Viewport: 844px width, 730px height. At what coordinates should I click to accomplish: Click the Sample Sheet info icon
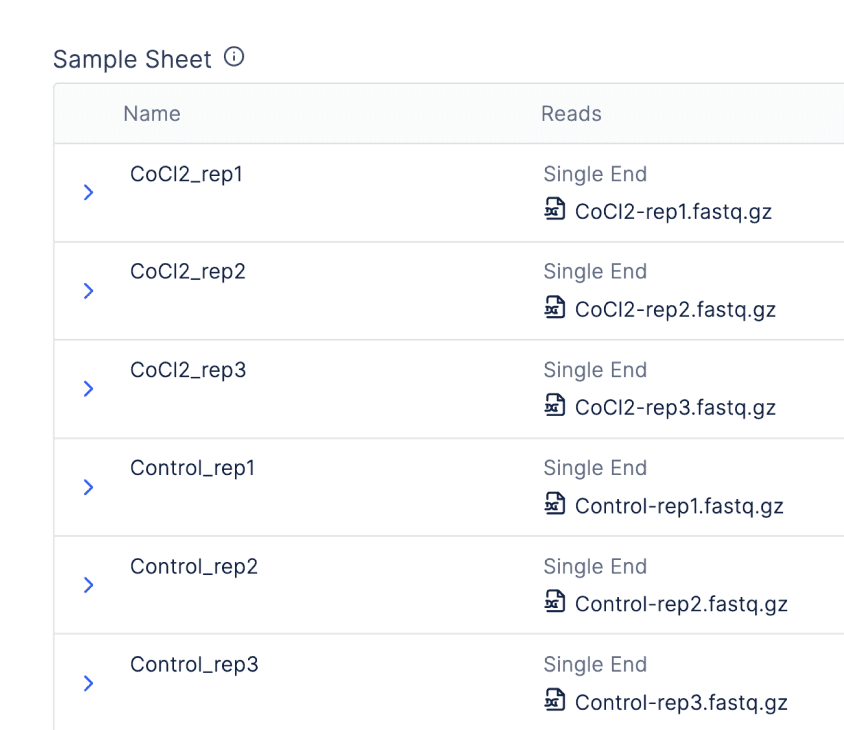(234, 58)
